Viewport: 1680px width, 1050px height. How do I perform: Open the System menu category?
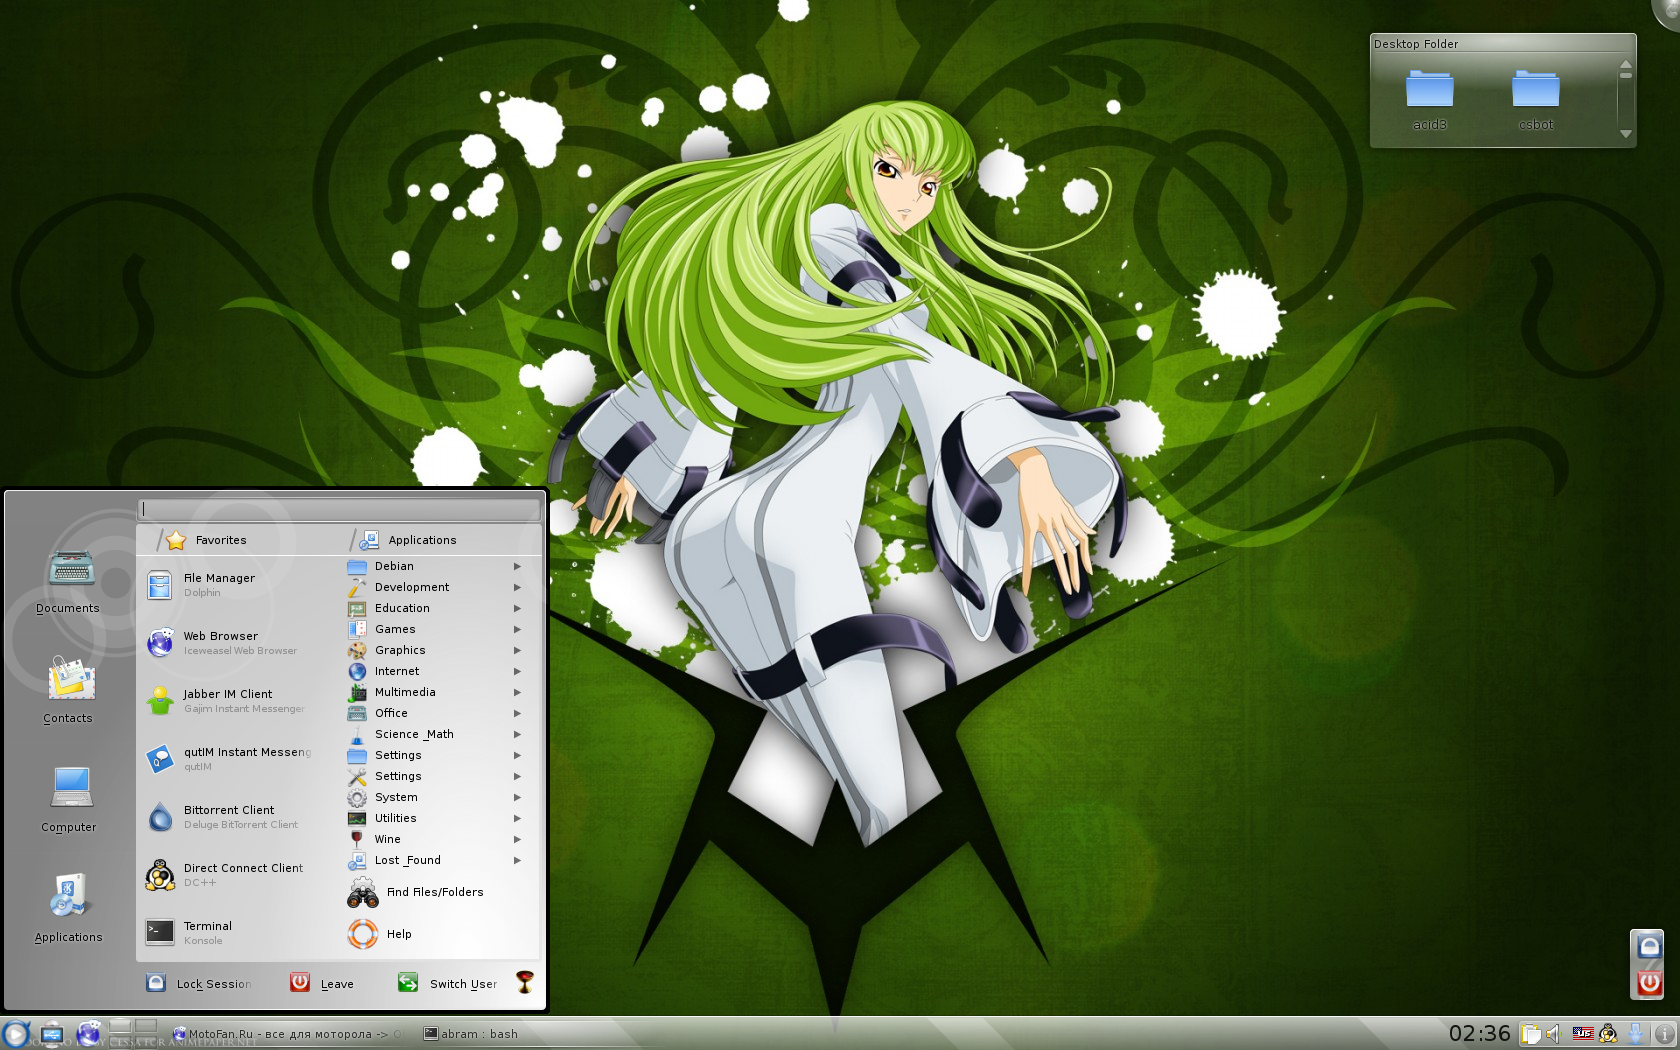(x=435, y=797)
